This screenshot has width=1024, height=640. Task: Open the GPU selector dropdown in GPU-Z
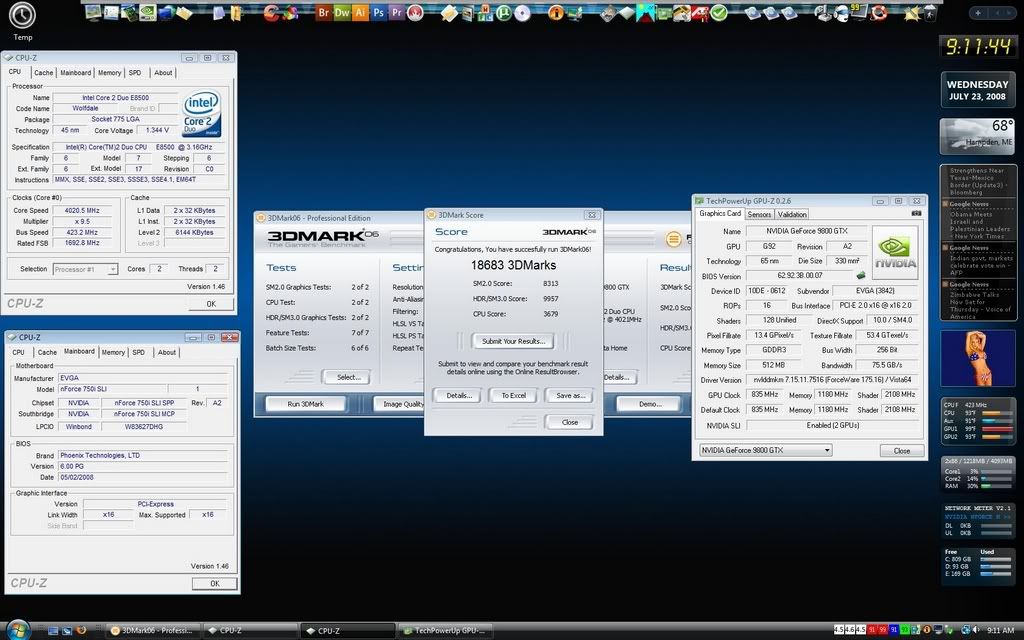[765, 450]
